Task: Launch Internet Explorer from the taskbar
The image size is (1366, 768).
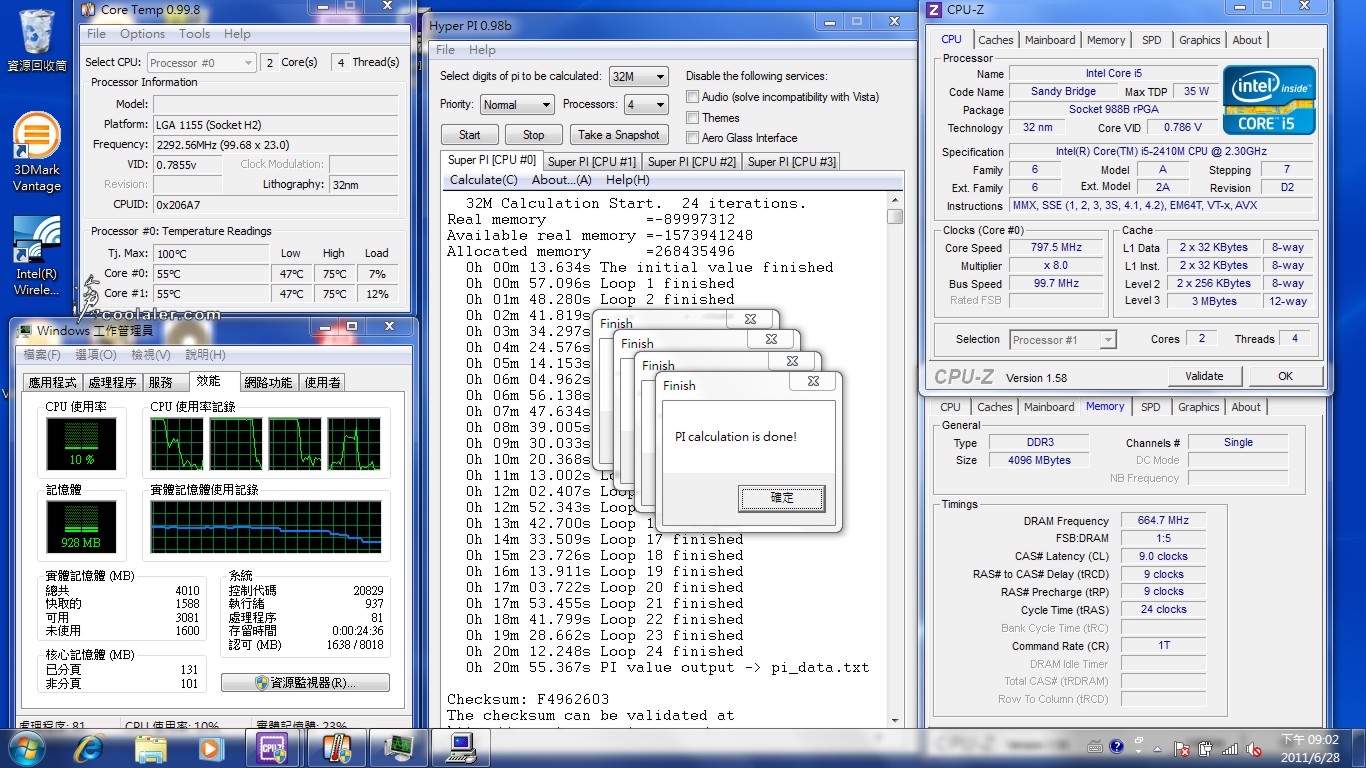Action: pyautogui.click(x=90, y=748)
